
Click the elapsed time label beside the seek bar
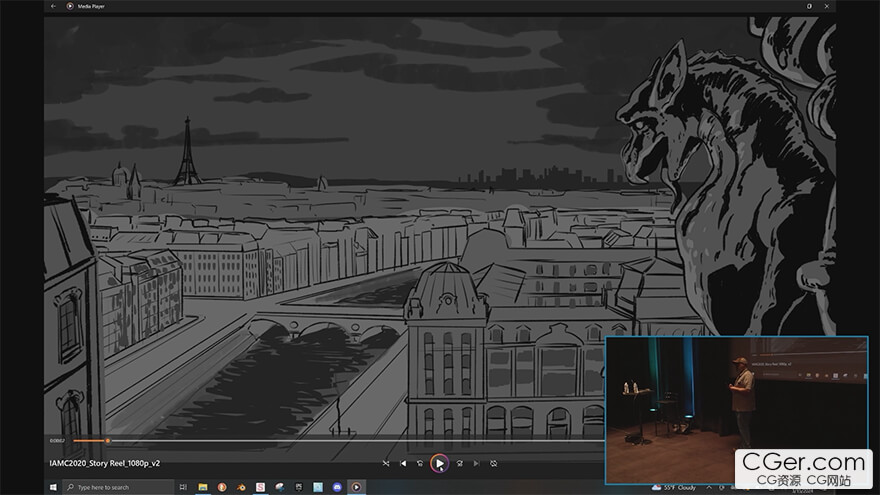57,441
